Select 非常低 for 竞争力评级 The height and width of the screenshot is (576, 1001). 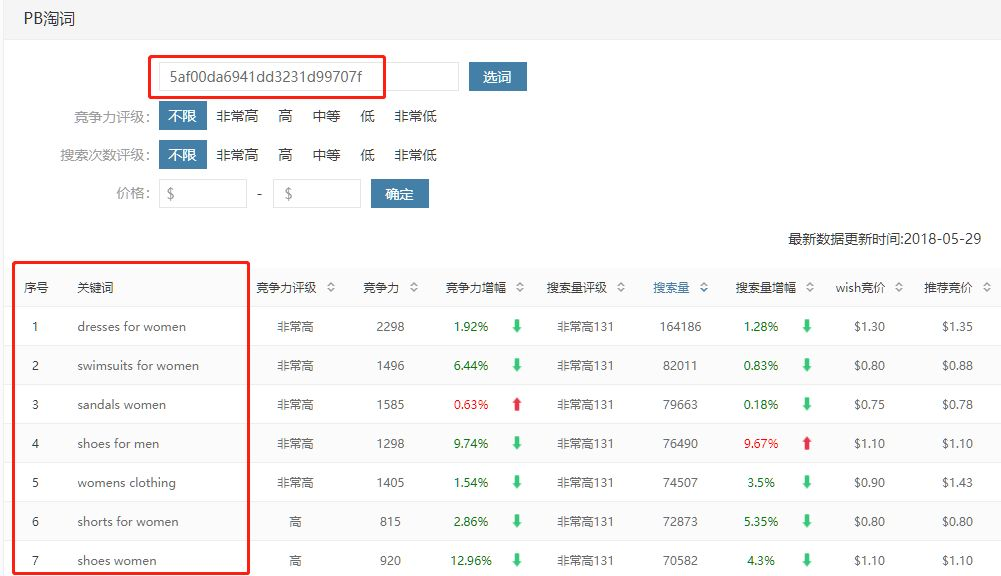(416, 116)
